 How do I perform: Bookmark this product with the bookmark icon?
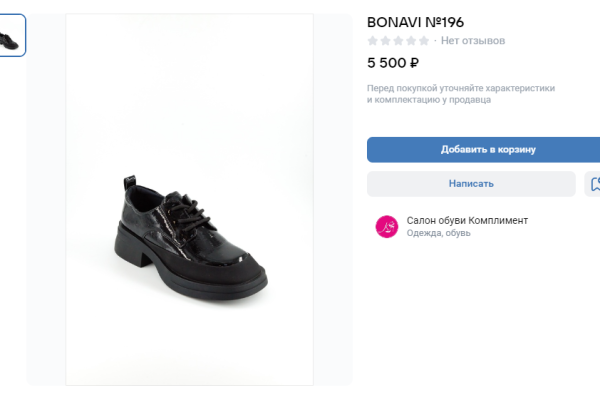594,184
